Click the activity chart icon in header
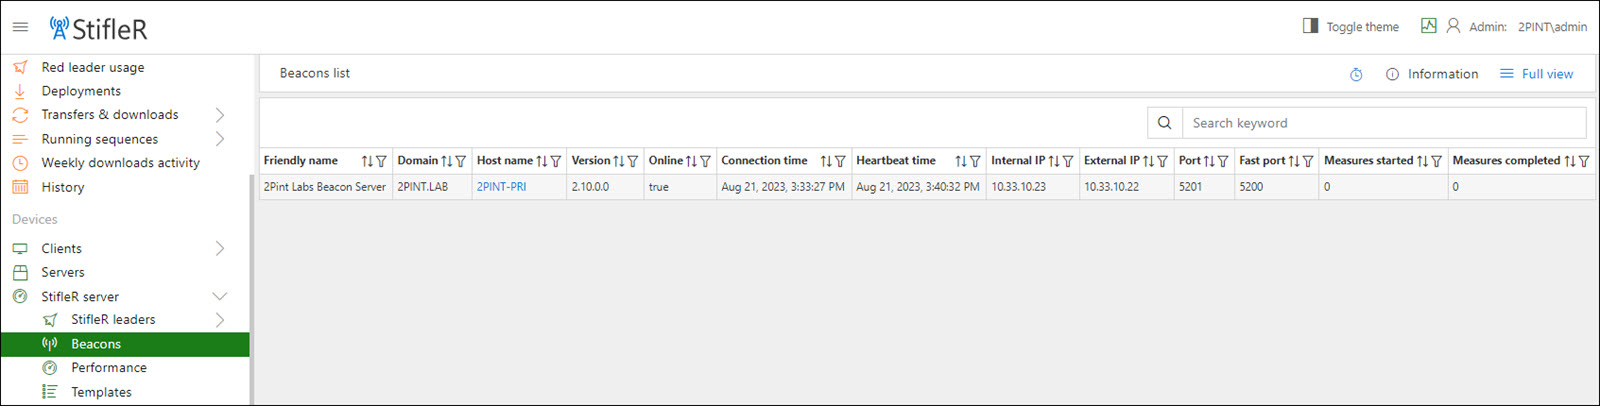Image resolution: width=1600 pixels, height=406 pixels. (1428, 26)
